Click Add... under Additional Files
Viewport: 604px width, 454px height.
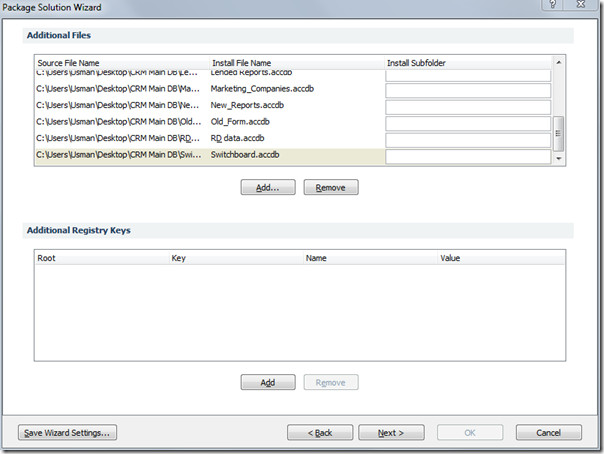pos(268,187)
